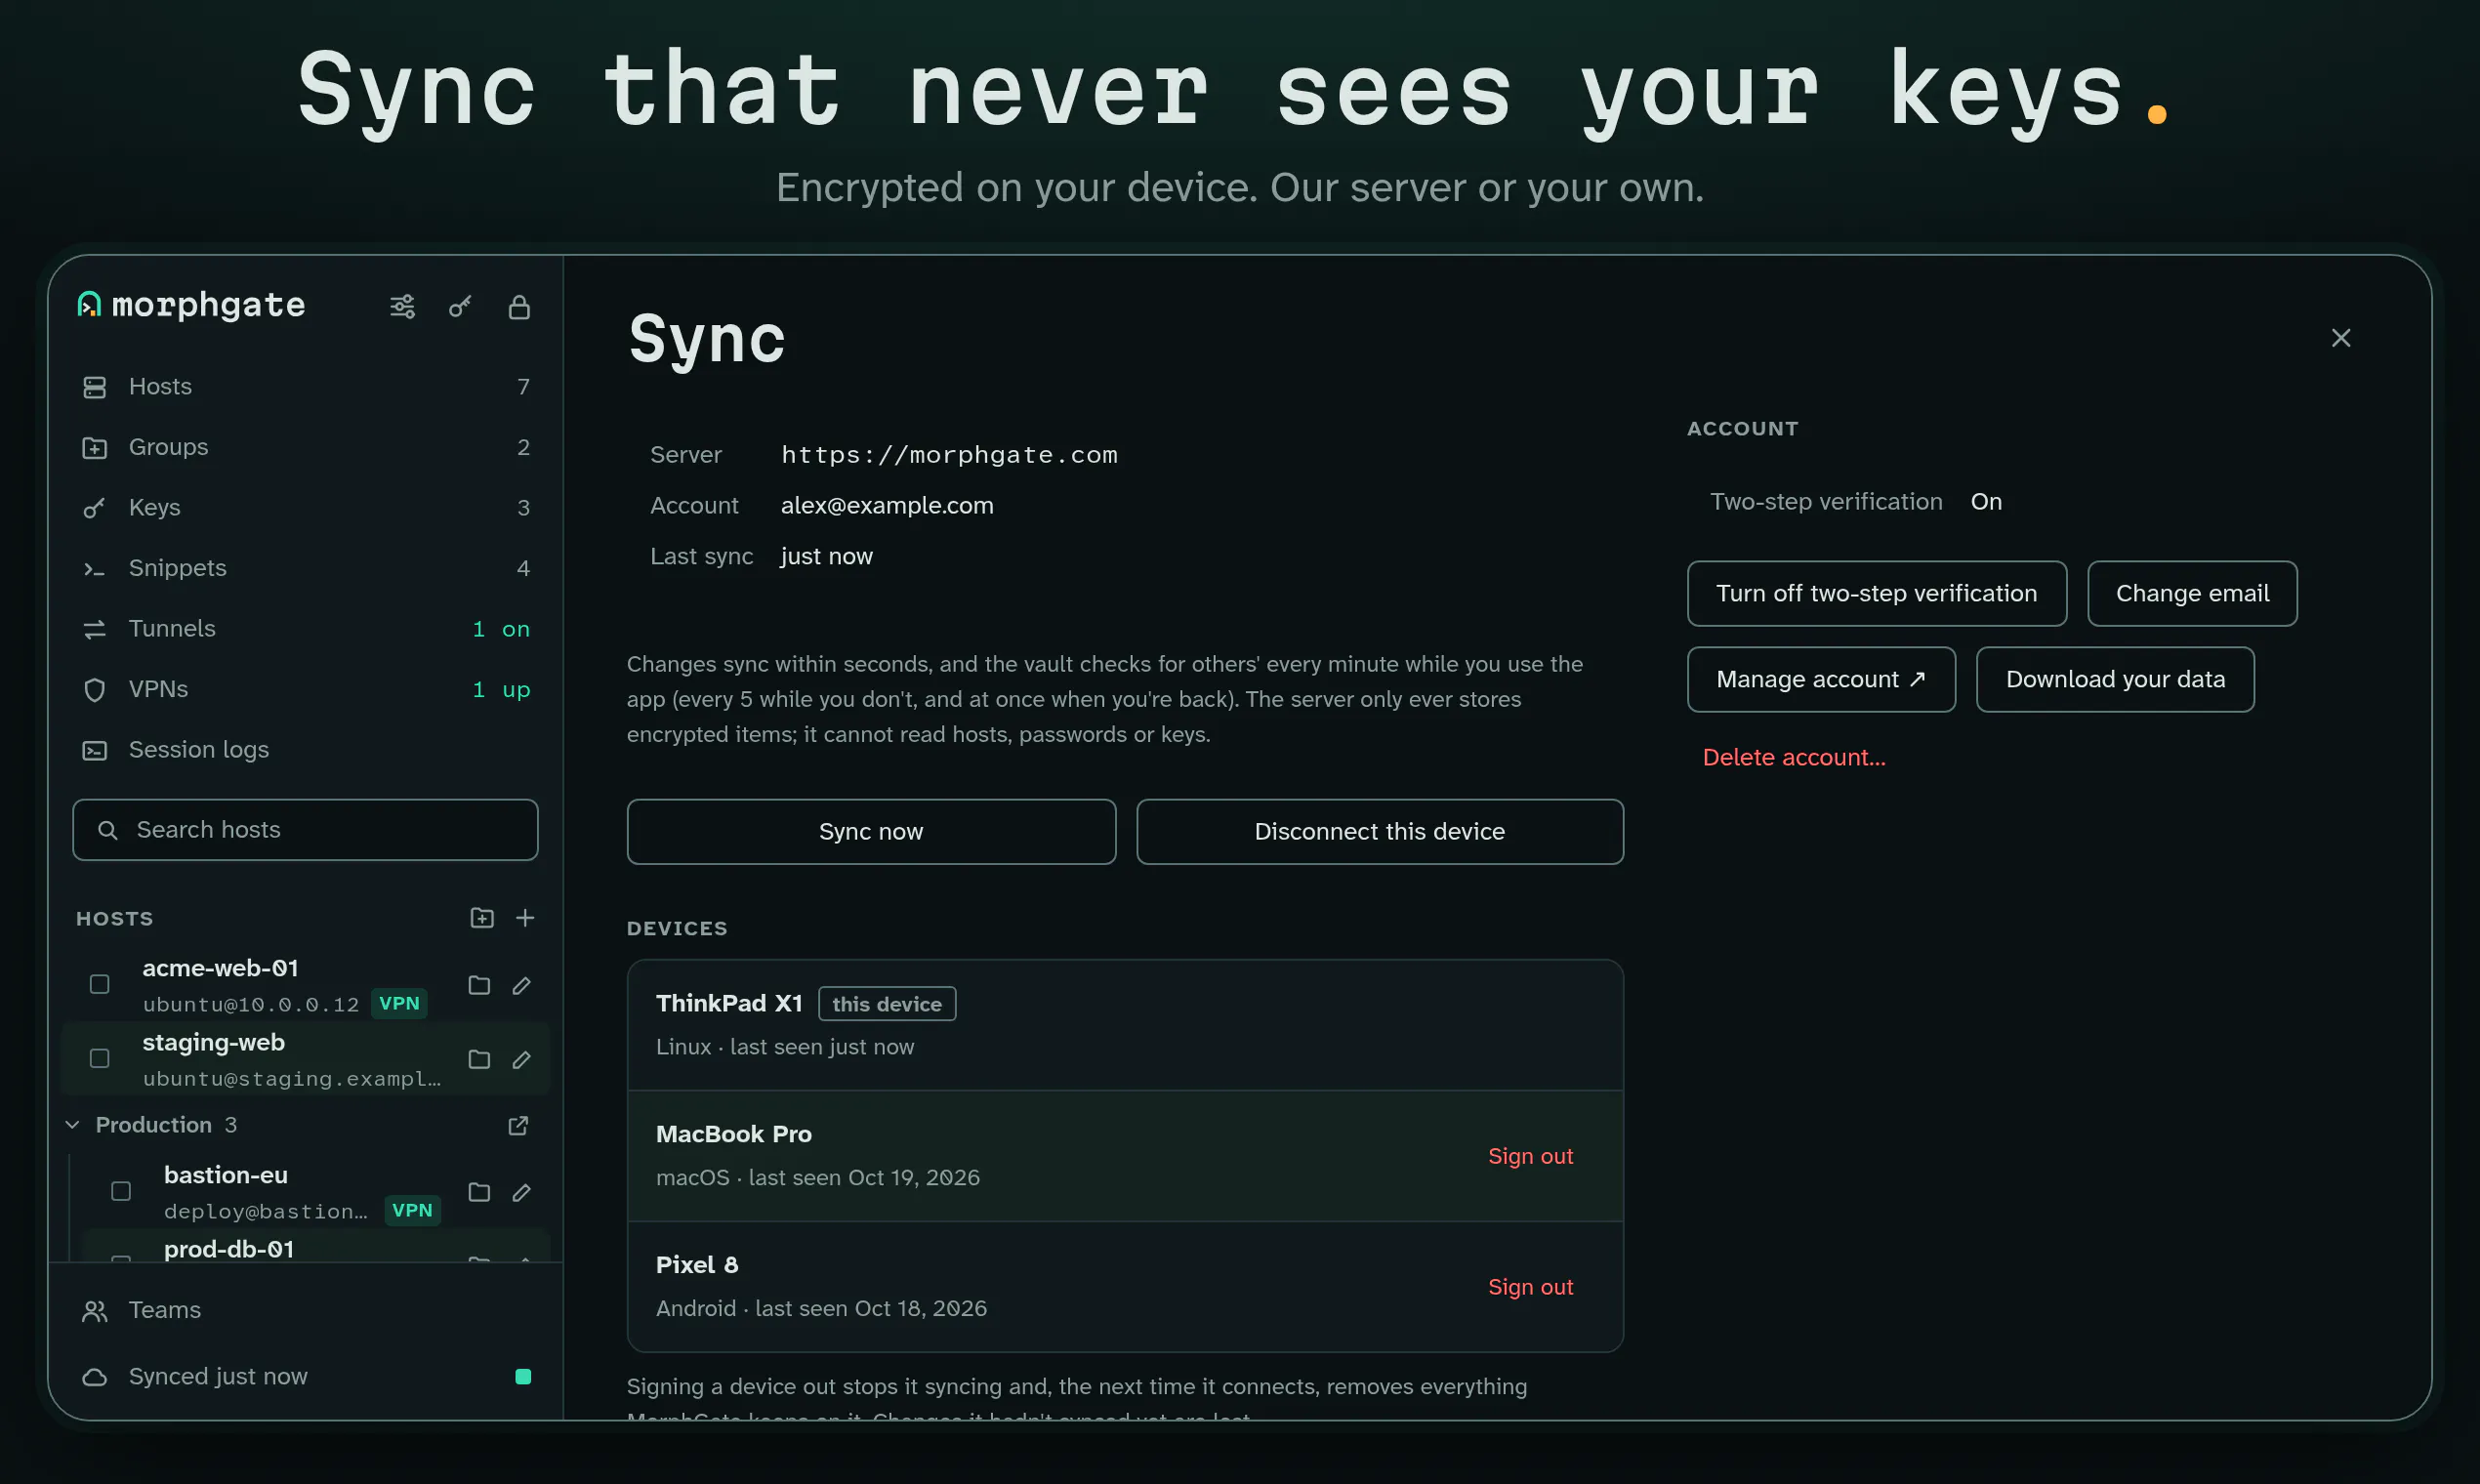
Task: Open the Groups section
Action: point(305,447)
